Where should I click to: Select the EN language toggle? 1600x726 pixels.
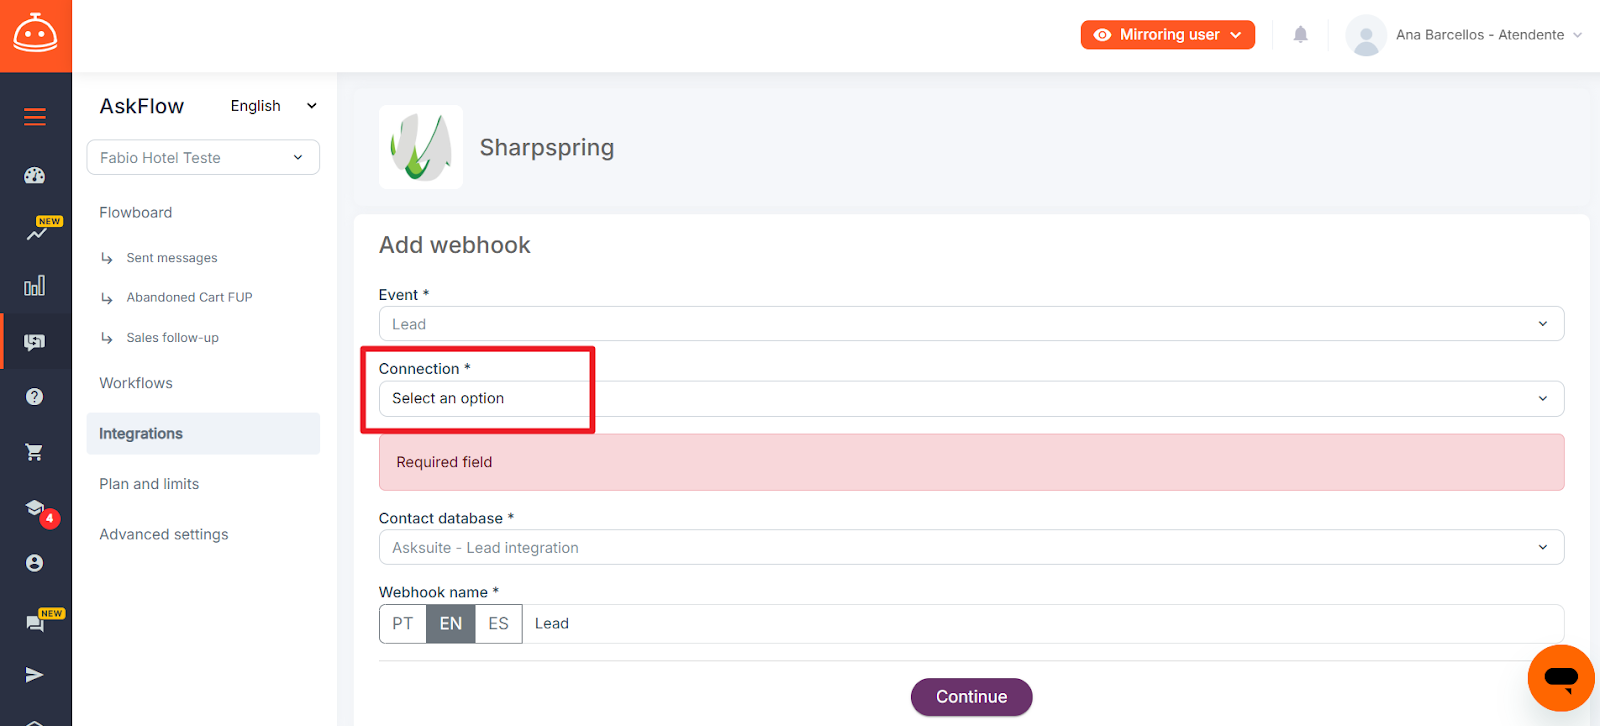coord(451,624)
